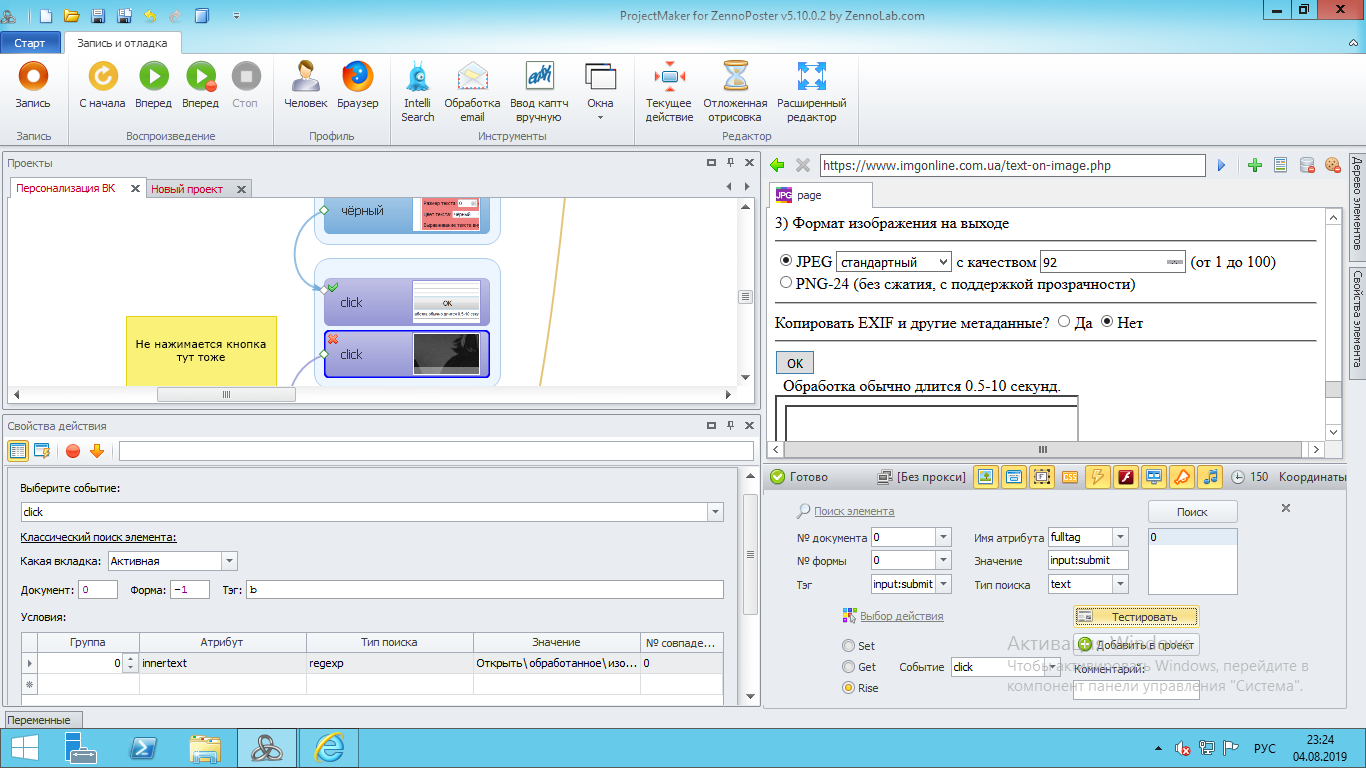Toggle the sound icon in browser status bar
This screenshot has width=1366, height=768.
[x=1210, y=477]
